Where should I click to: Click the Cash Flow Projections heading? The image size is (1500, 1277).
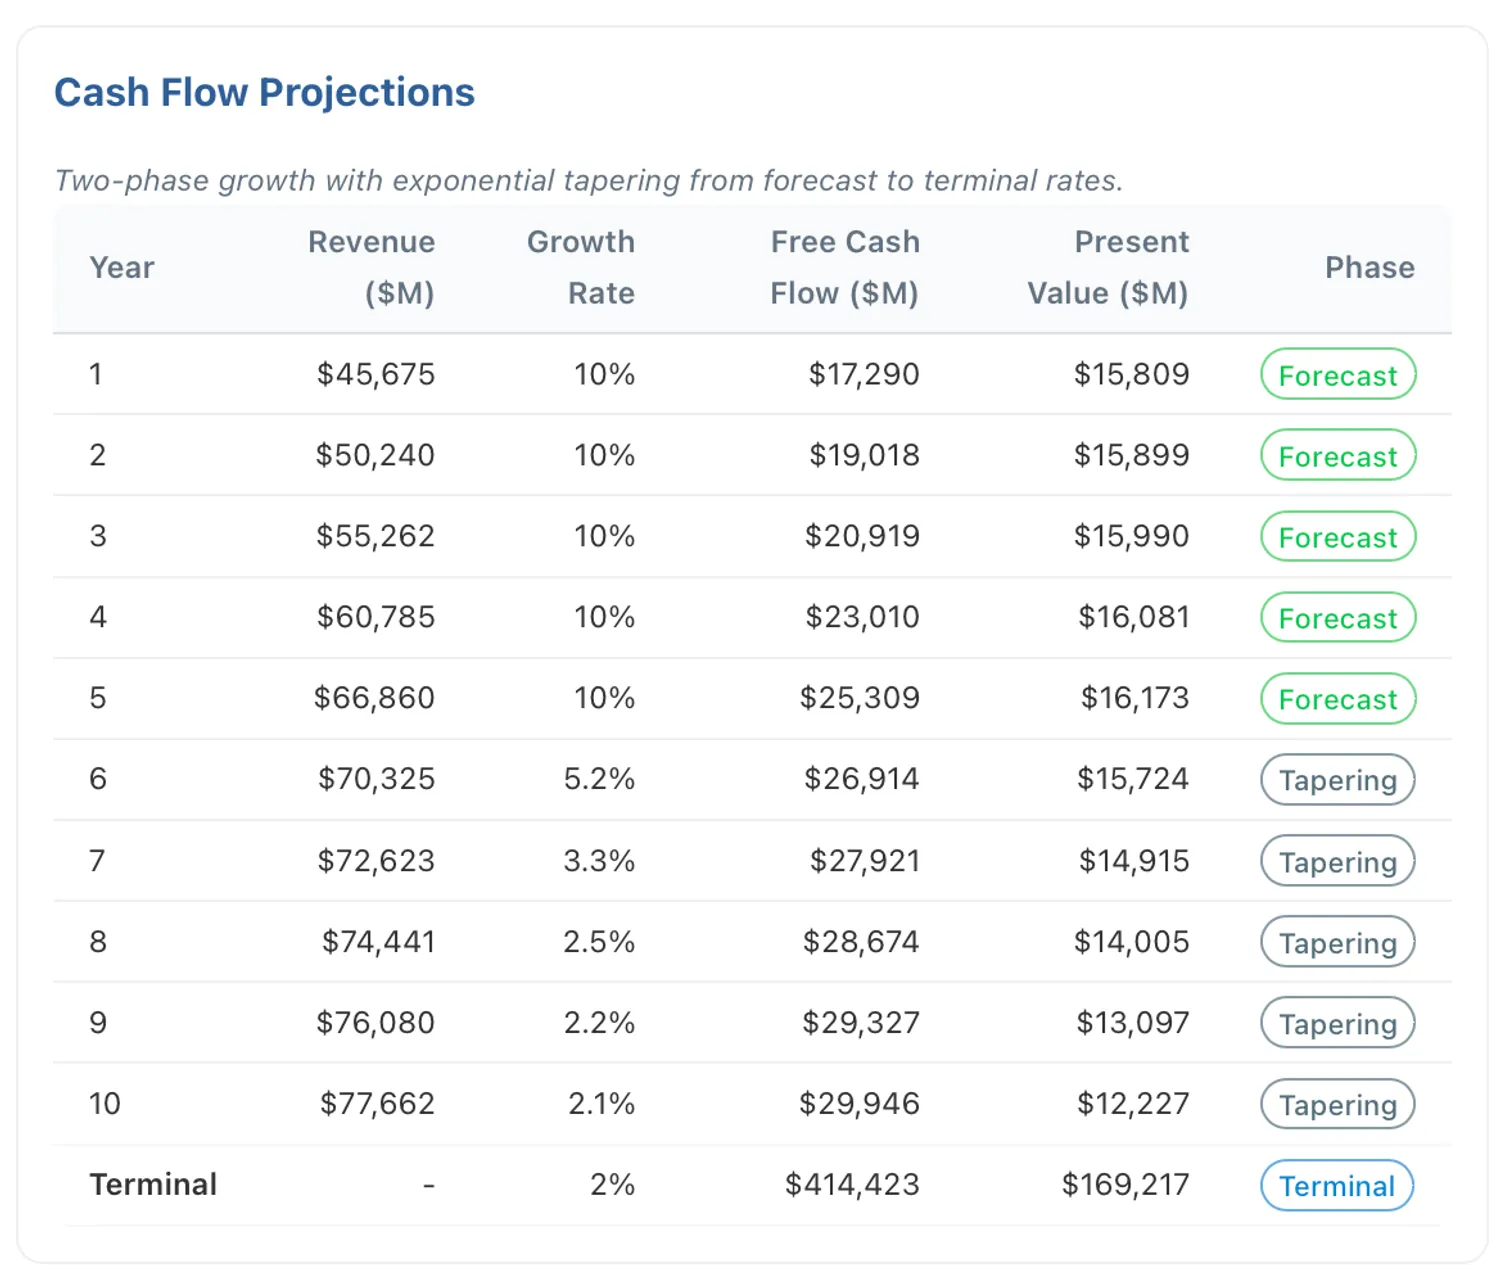[x=264, y=92]
